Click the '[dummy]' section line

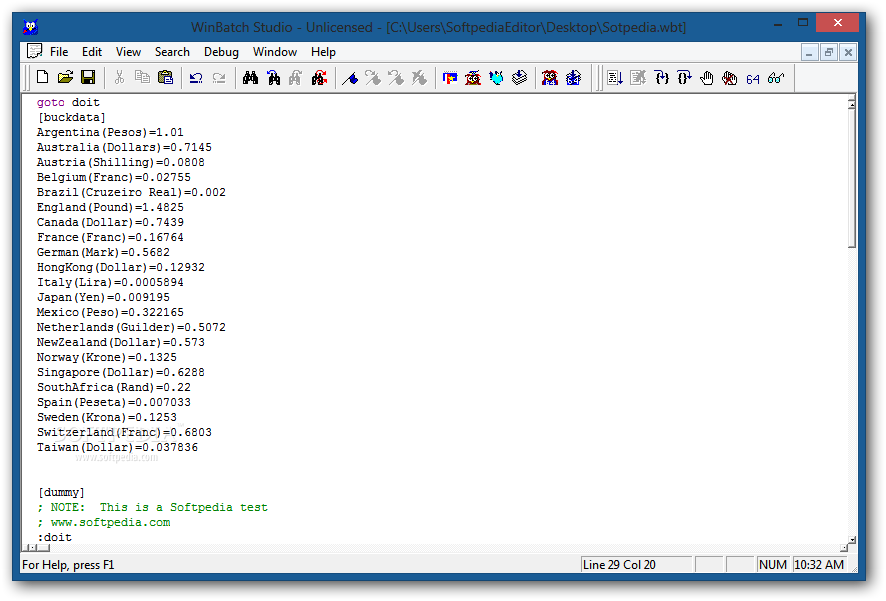(x=61, y=492)
